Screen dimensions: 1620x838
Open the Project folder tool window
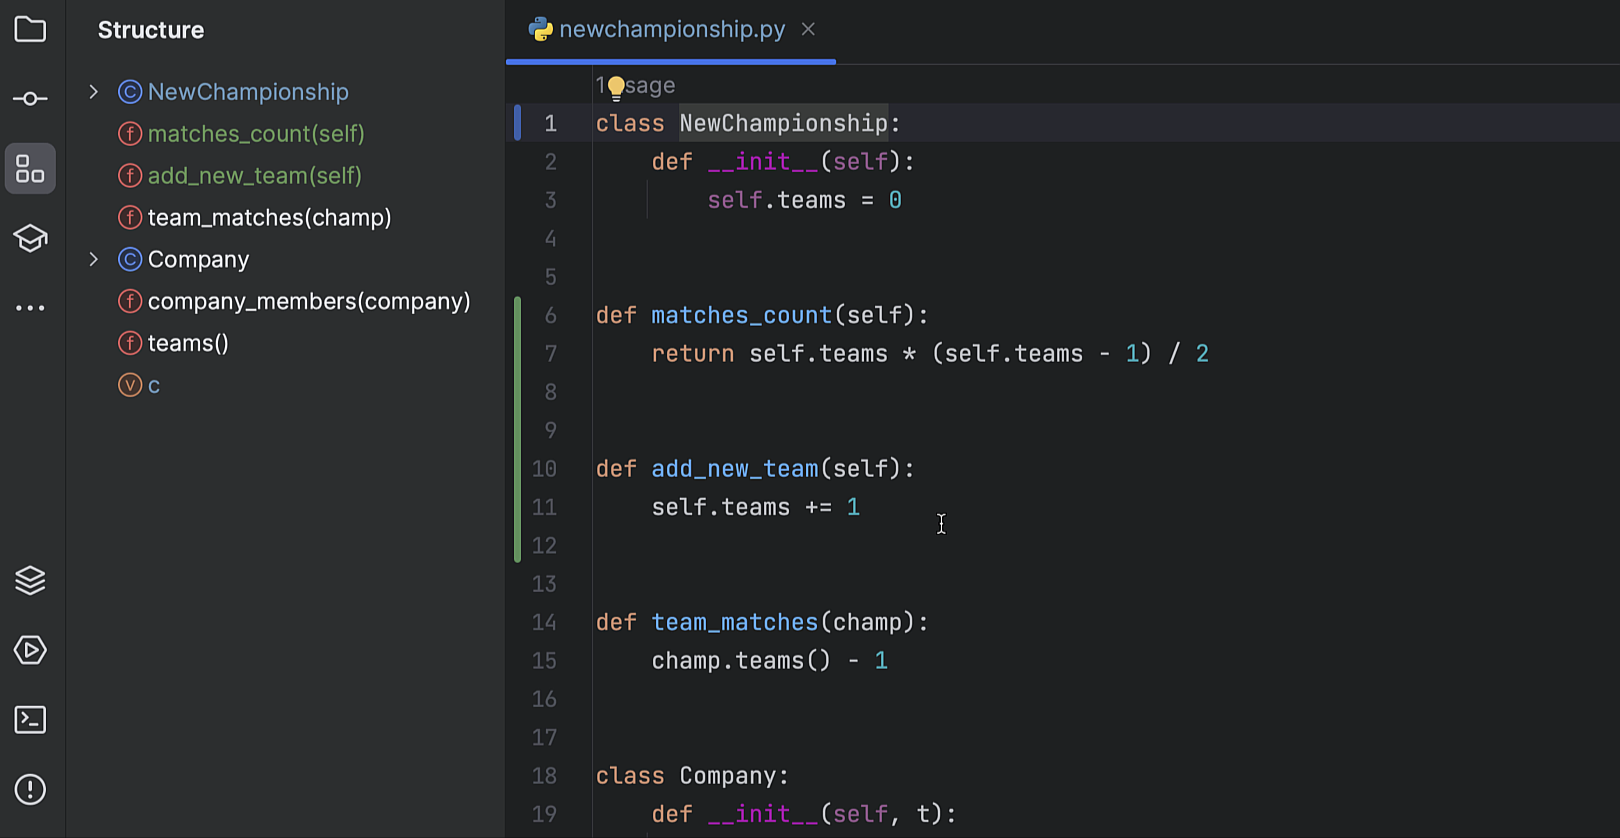[x=30, y=30]
